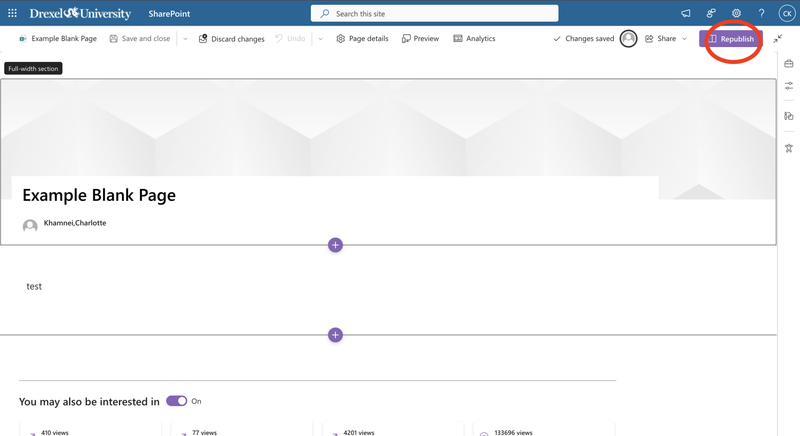
Task: Open Page details
Action: coord(362,39)
